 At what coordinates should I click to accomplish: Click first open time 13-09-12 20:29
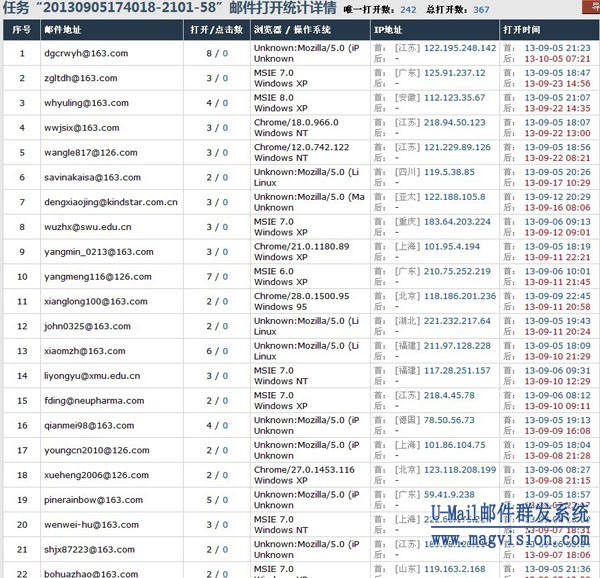(x=557, y=197)
